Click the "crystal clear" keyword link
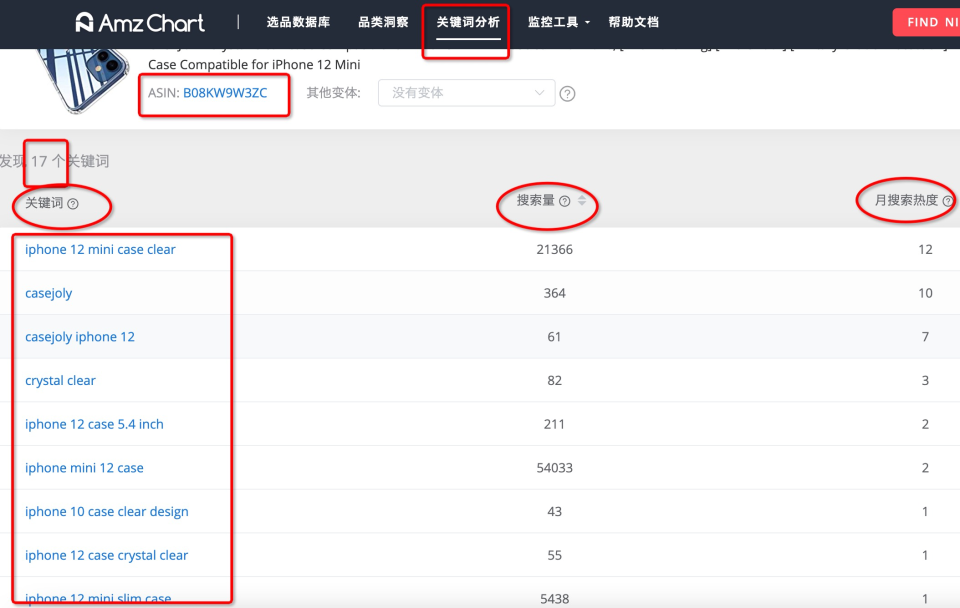 point(60,380)
